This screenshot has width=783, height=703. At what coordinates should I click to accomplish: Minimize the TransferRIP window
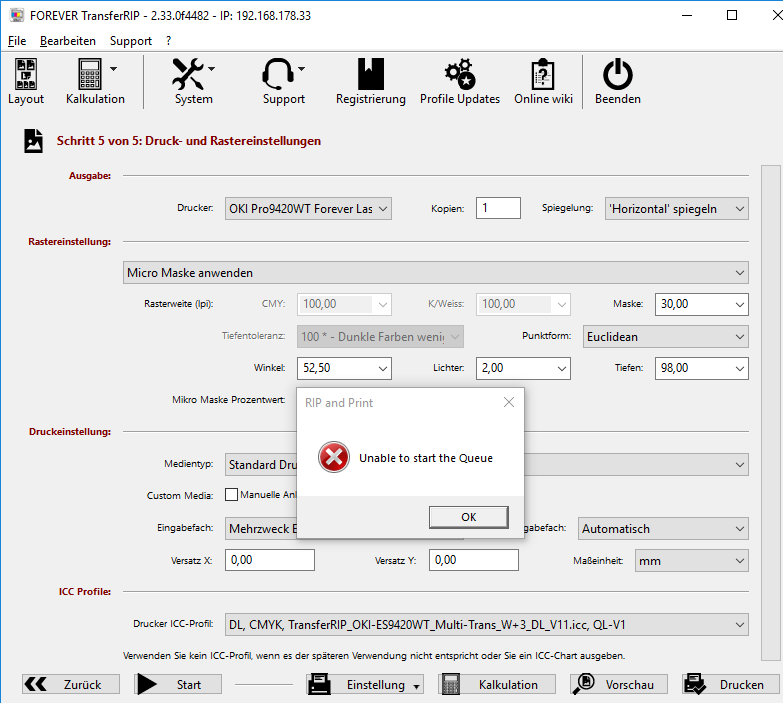click(687, 15)
